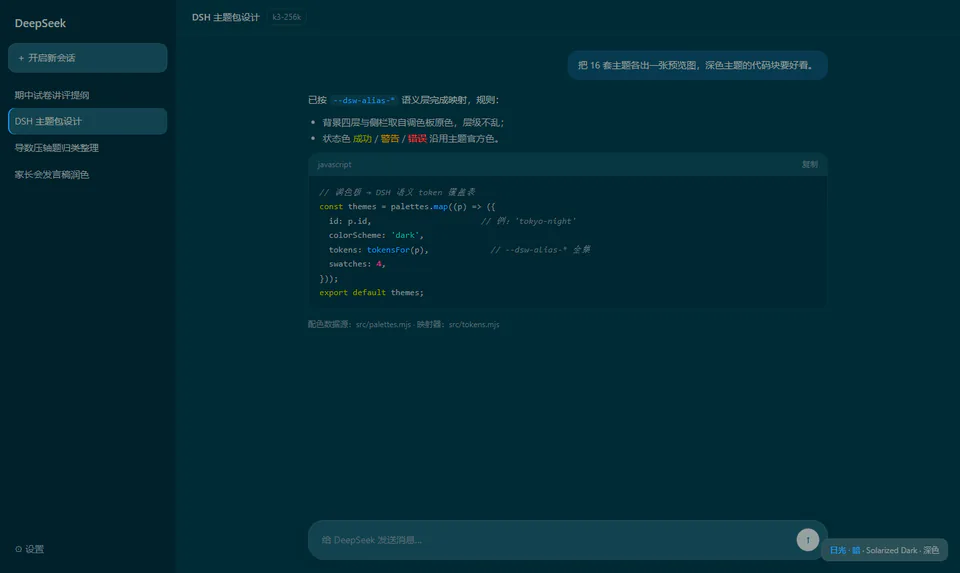Screen dimensions: 960x573
Task: Click the bullet about 背景四层与侧栏
Action: 413,122
